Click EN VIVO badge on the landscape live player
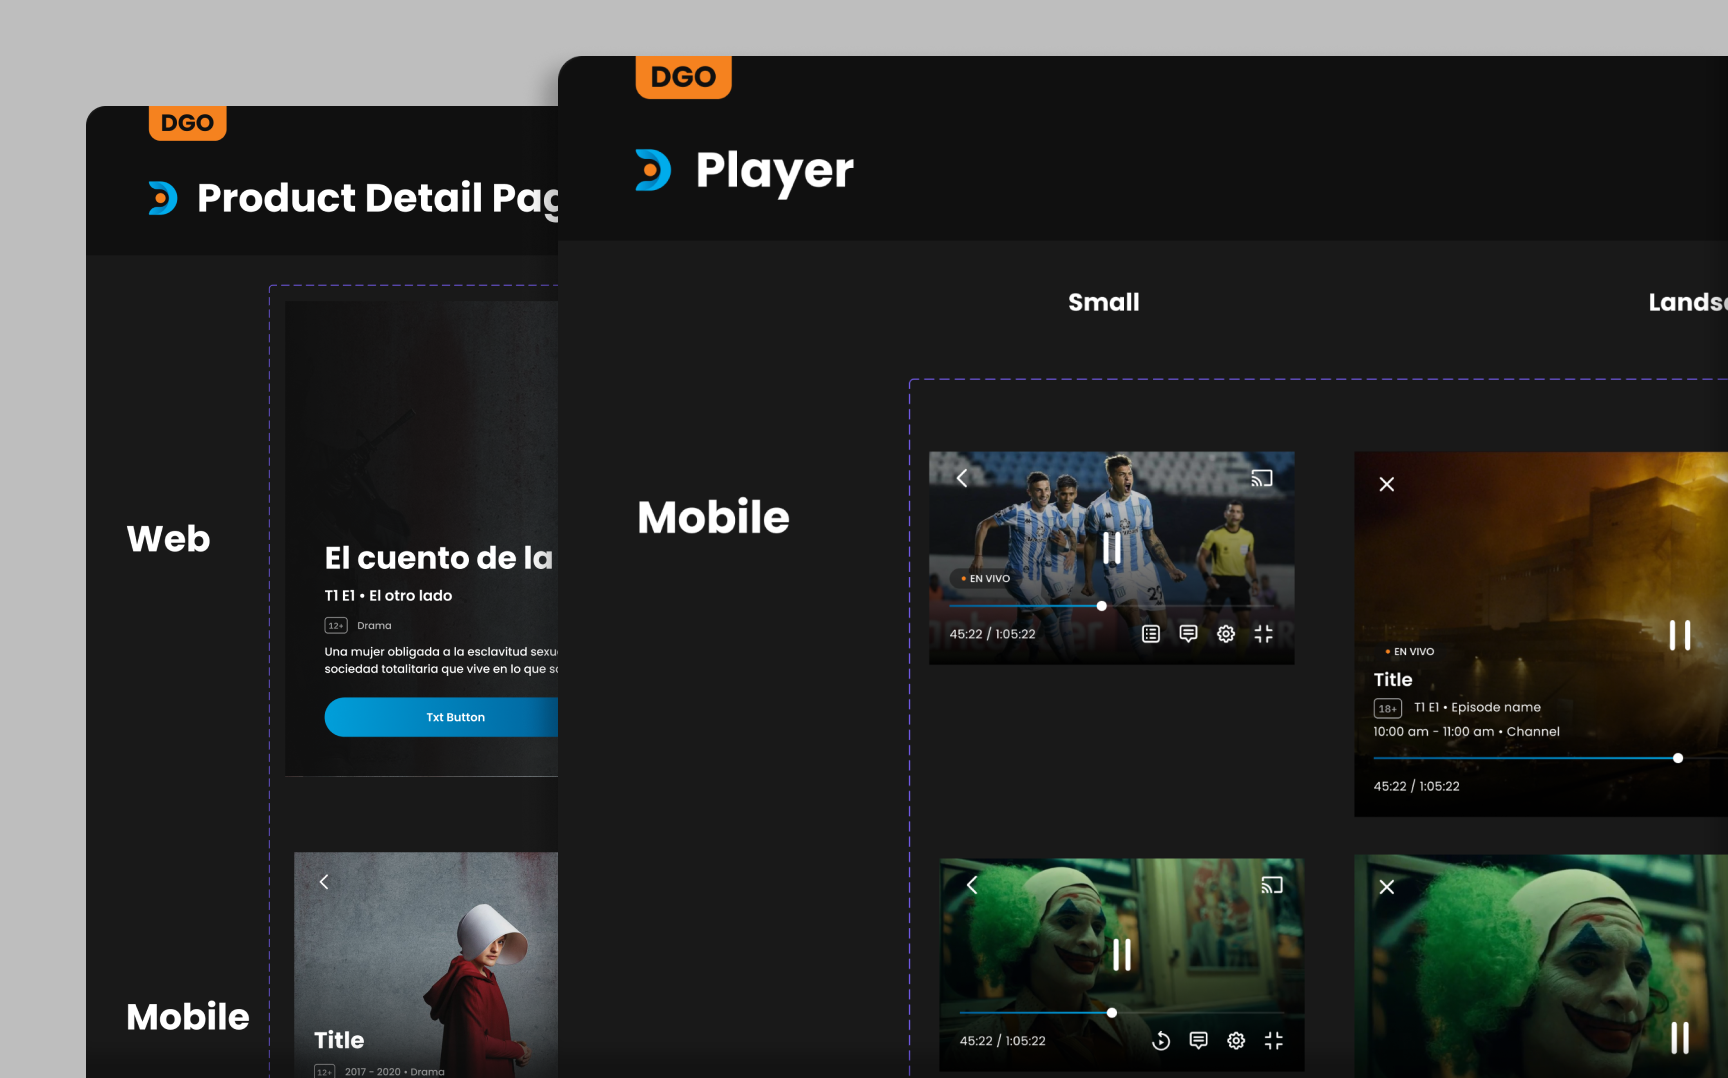The height and width of the screenshot is (1078, 1728). (1409, 652)
